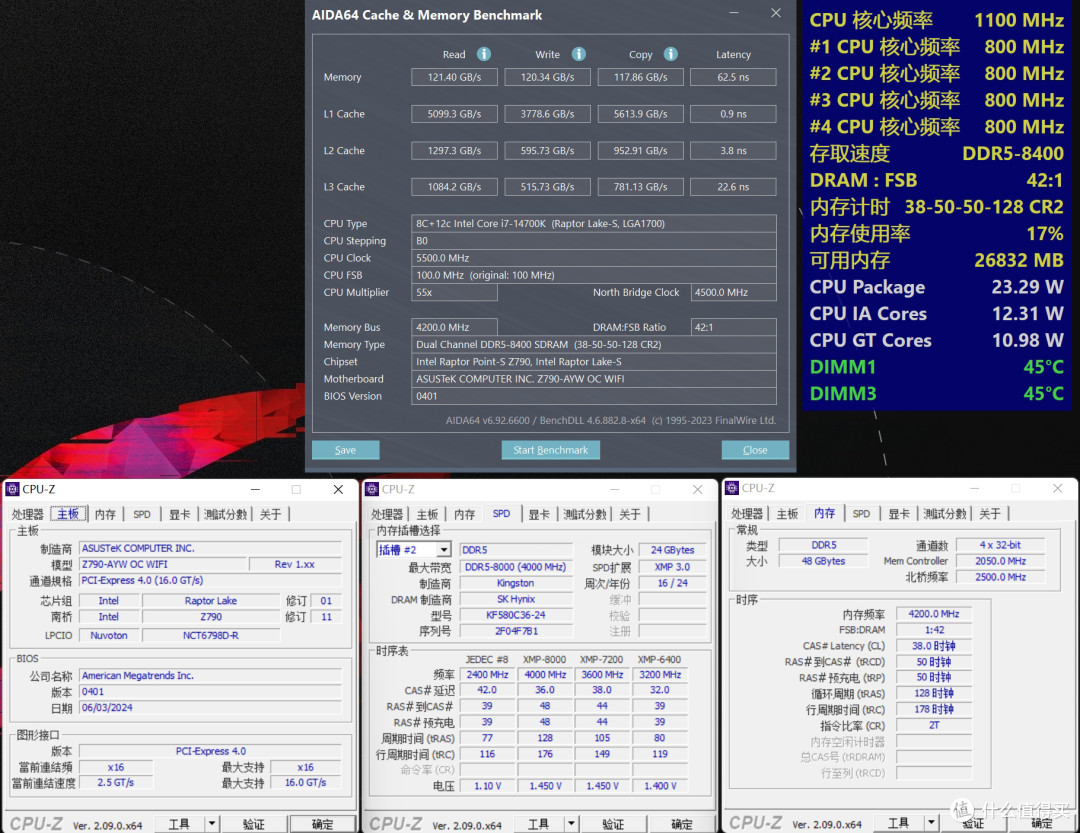
Task: Click Memory Latency value 62.5 ns
Action: pos(733,77)
